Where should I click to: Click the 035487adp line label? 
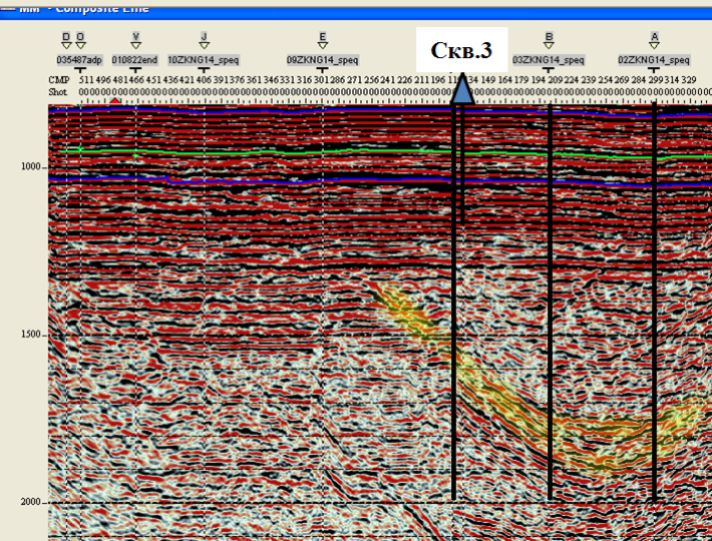point(79,60)
